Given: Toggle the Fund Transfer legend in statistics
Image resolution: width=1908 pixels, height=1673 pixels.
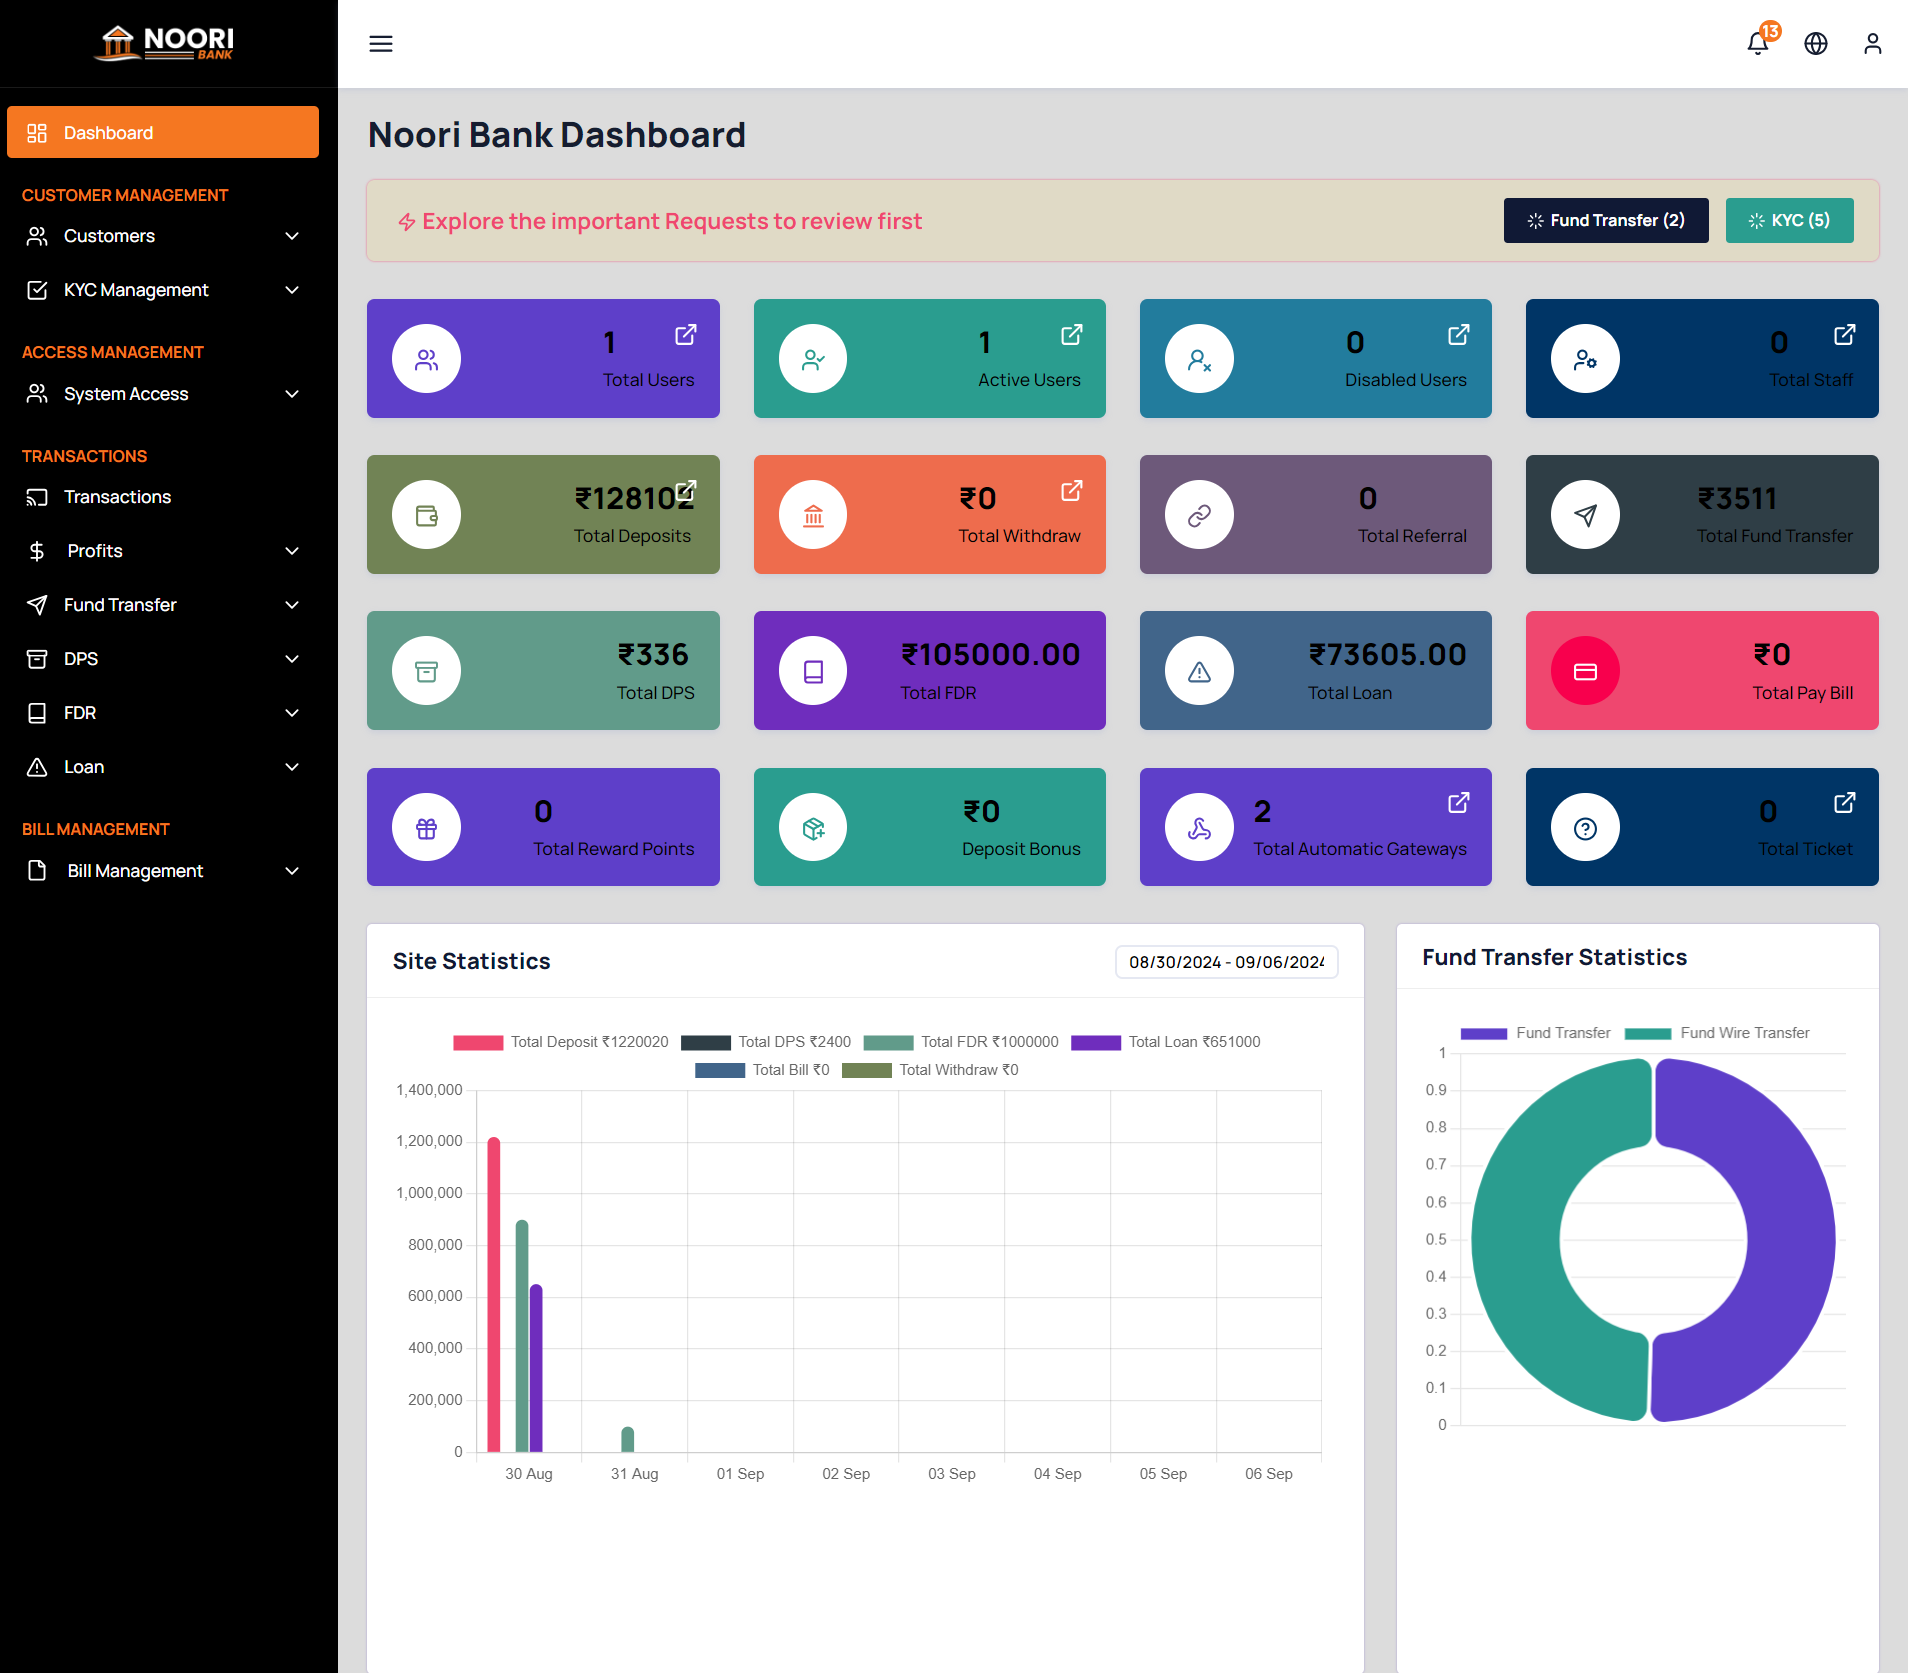Looking at the screenshot, I should (x=1537, y=1033).
